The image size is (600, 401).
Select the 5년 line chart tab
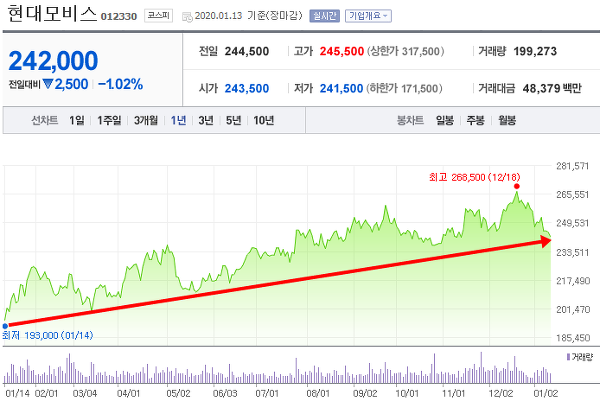[x=233, y=121]
